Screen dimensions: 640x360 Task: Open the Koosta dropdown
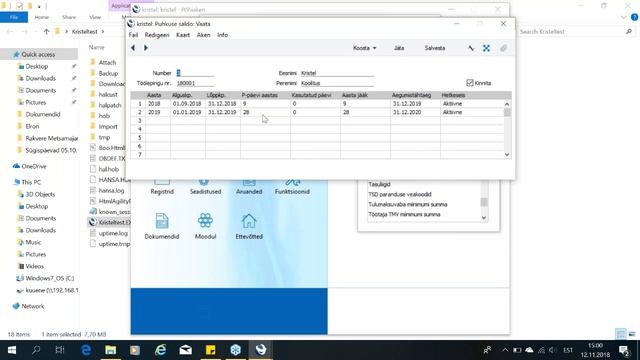[x=364, y=48]
